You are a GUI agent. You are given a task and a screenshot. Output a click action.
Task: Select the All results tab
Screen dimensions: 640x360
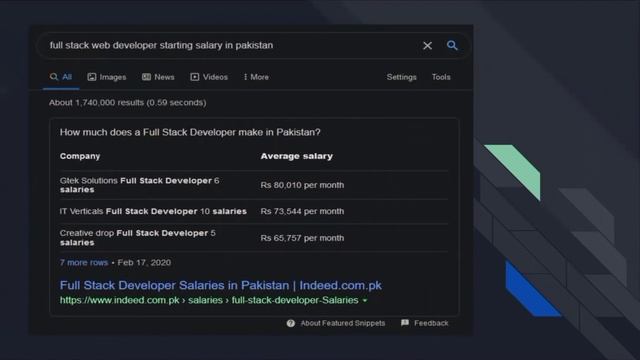61,77
